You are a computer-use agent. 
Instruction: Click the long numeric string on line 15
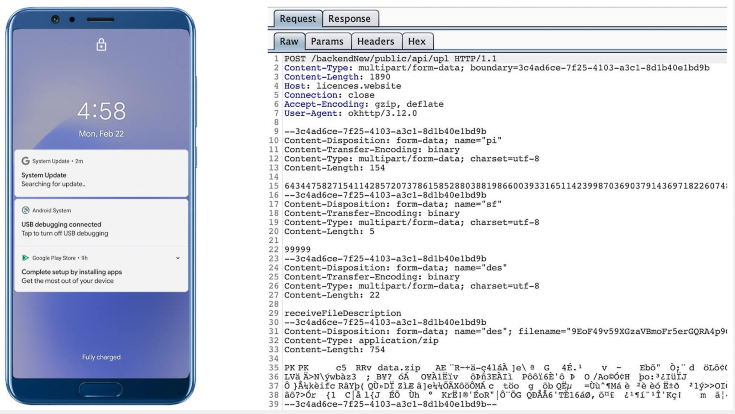(505, 186)
